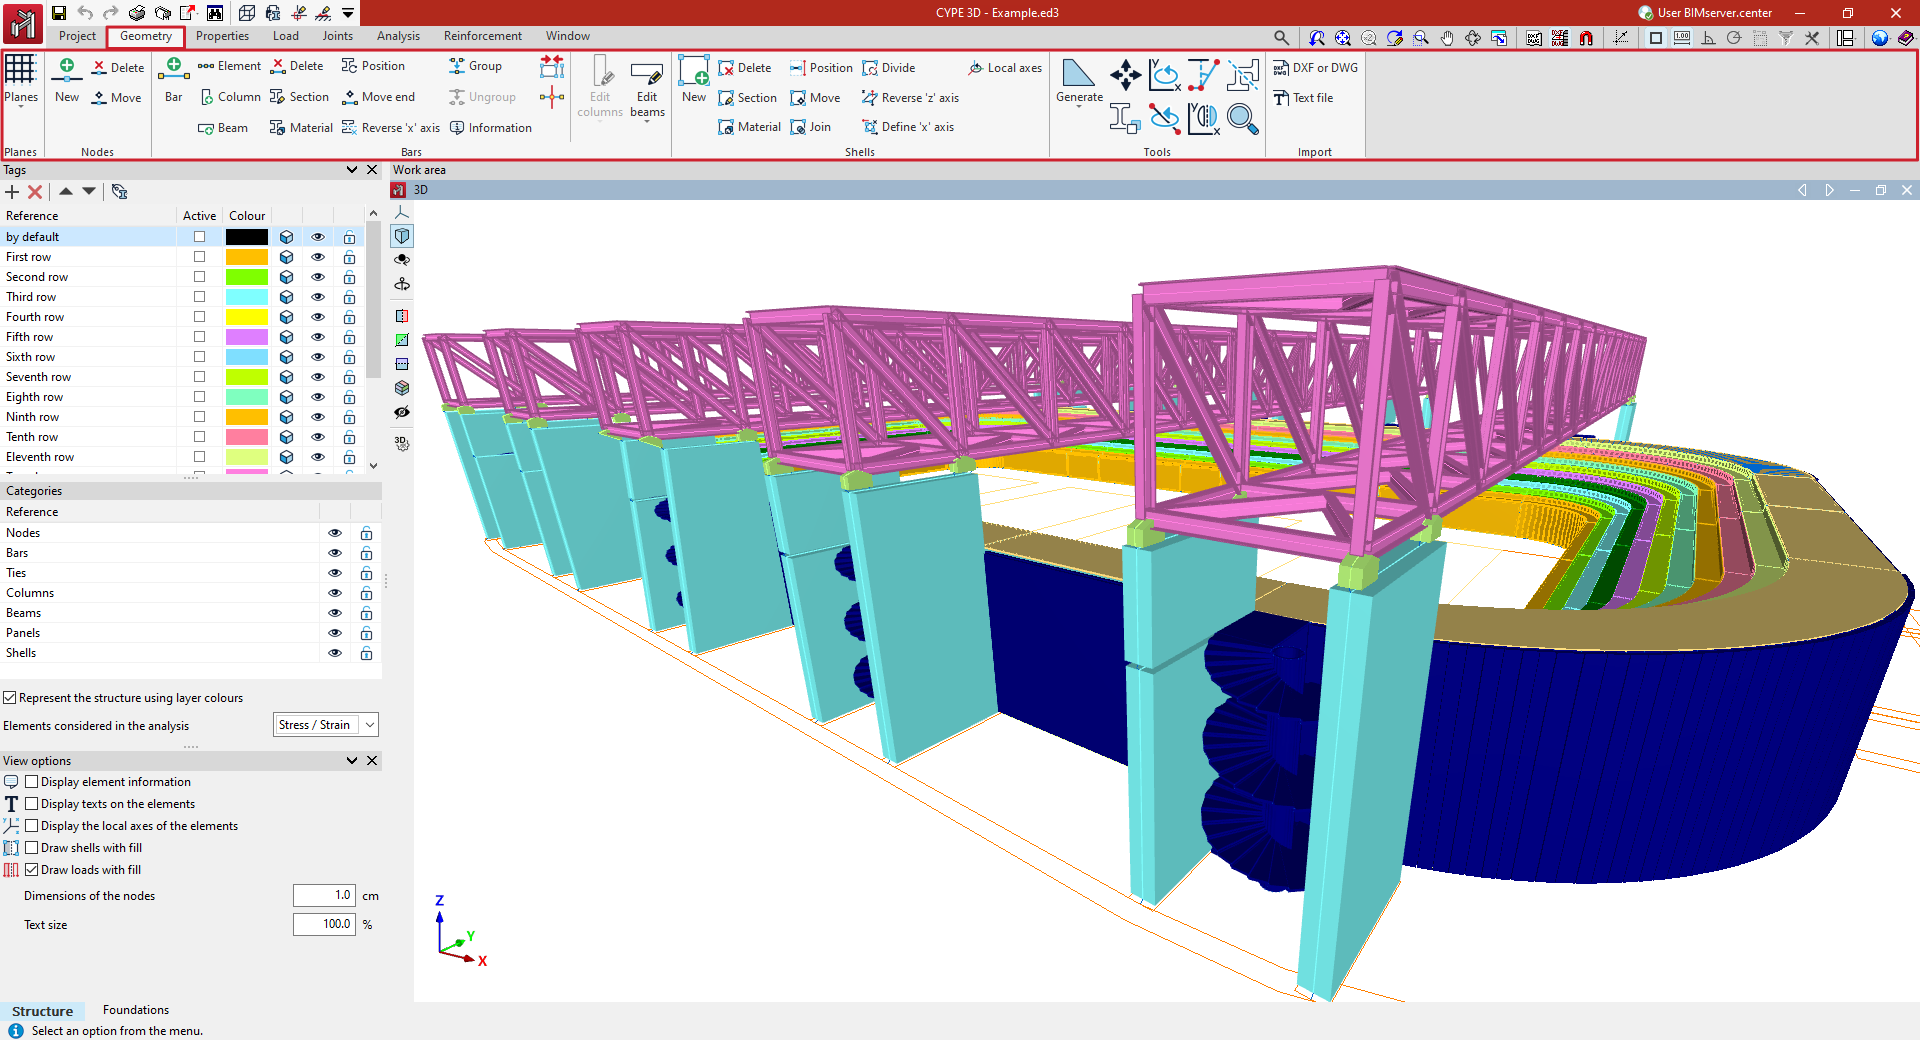Enable Draw shells with fill checkbox
The width and height of the screenshot is (1920, 1040).
(x=32, y=848)
